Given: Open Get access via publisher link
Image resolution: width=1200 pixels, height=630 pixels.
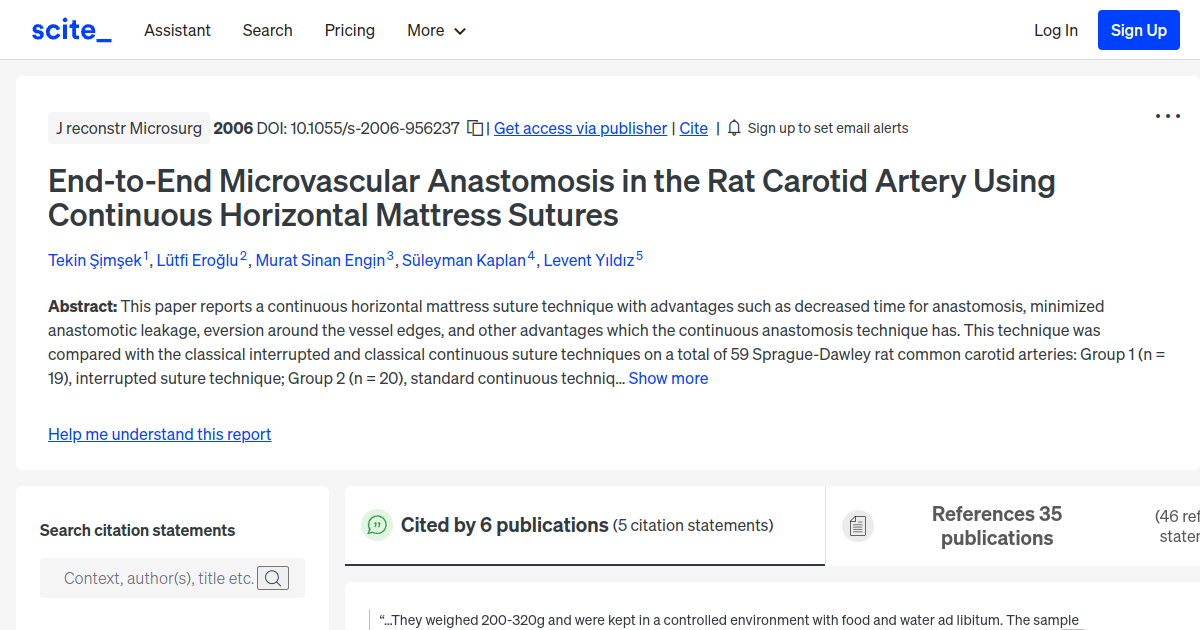Looking at the screenshot, I should 580,128.
